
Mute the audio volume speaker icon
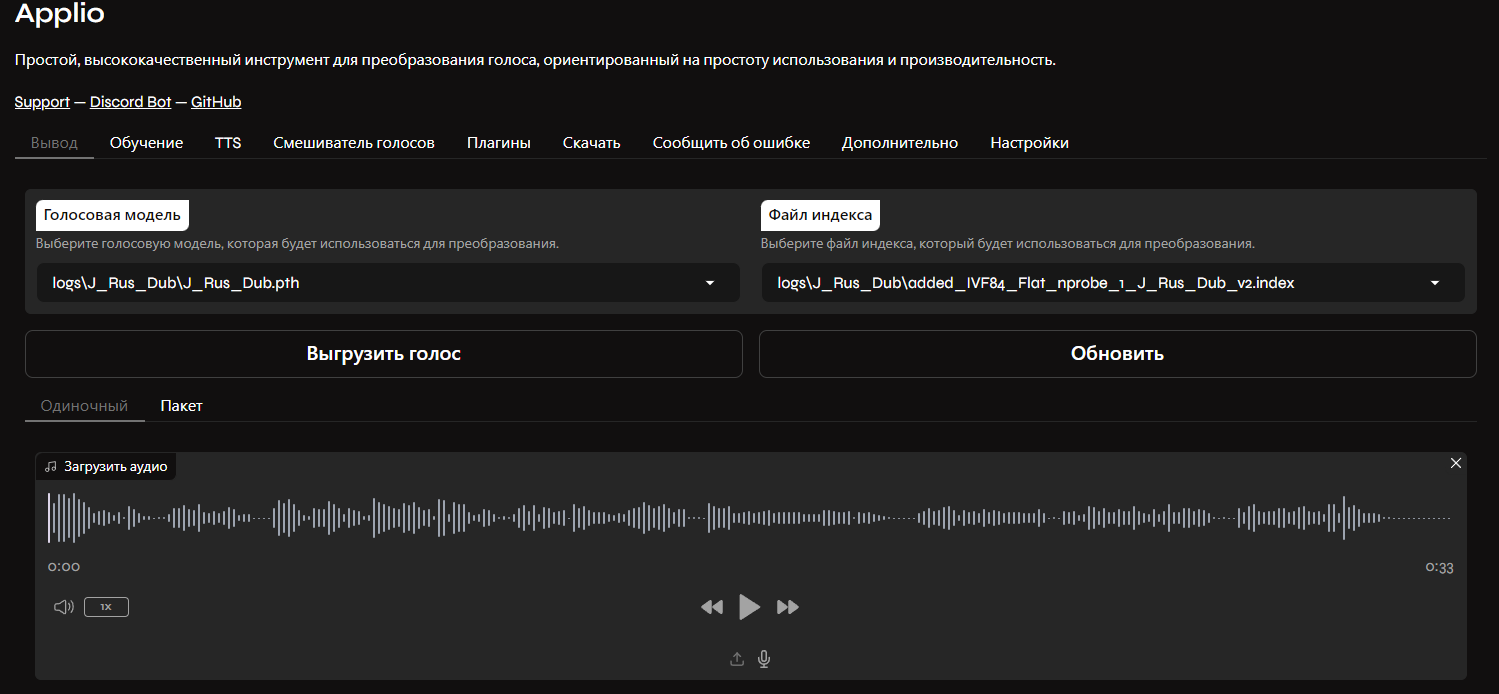(x=64, y=607)
